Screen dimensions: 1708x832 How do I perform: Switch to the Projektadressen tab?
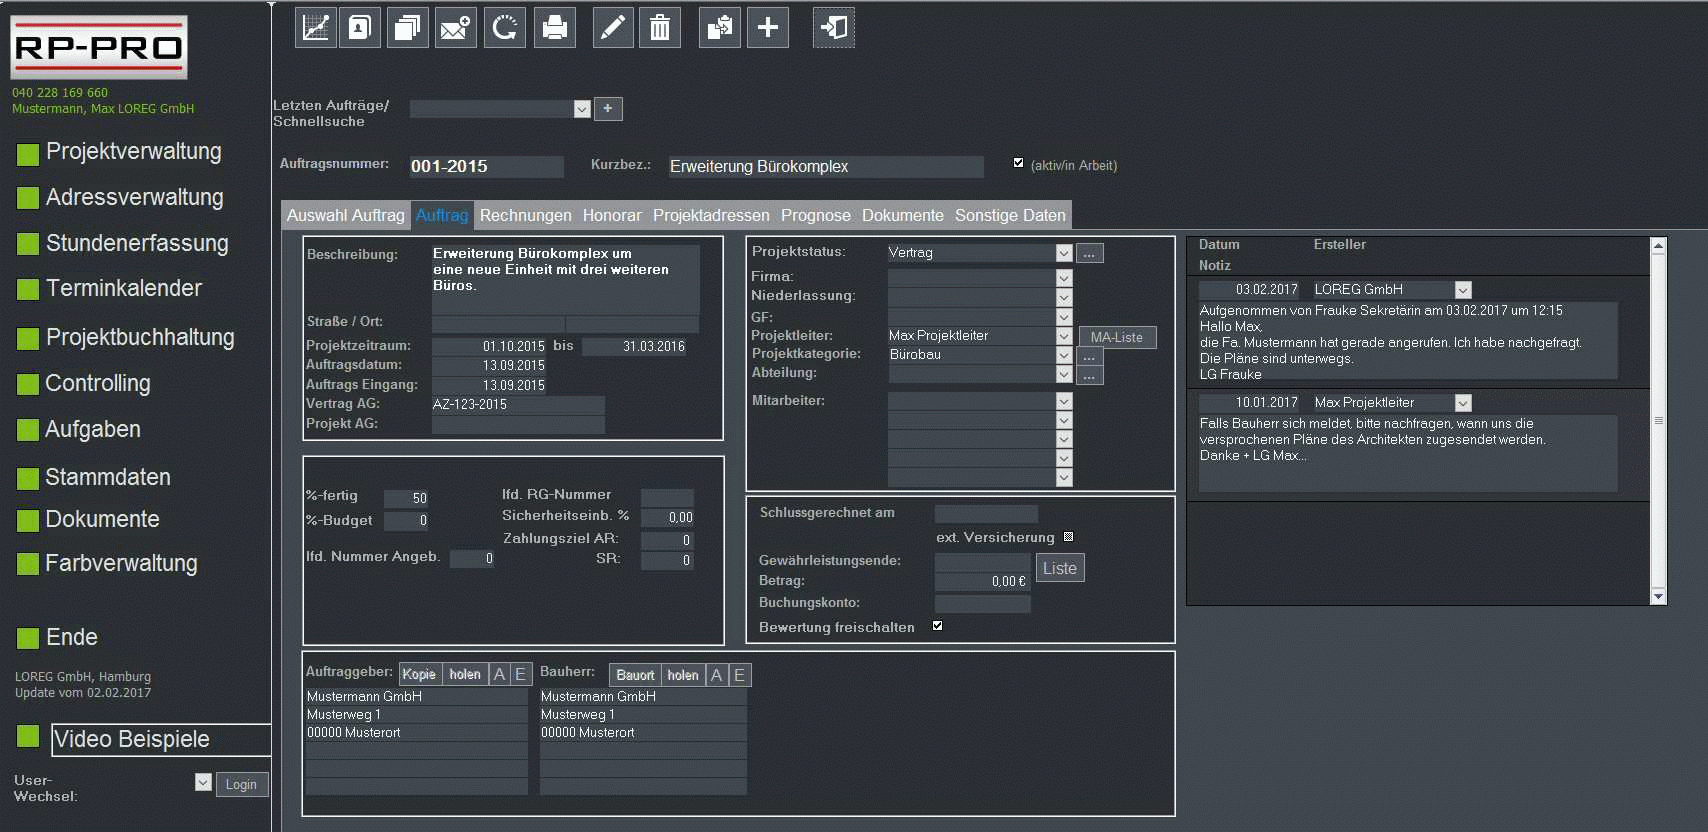[x=711, y=215]
